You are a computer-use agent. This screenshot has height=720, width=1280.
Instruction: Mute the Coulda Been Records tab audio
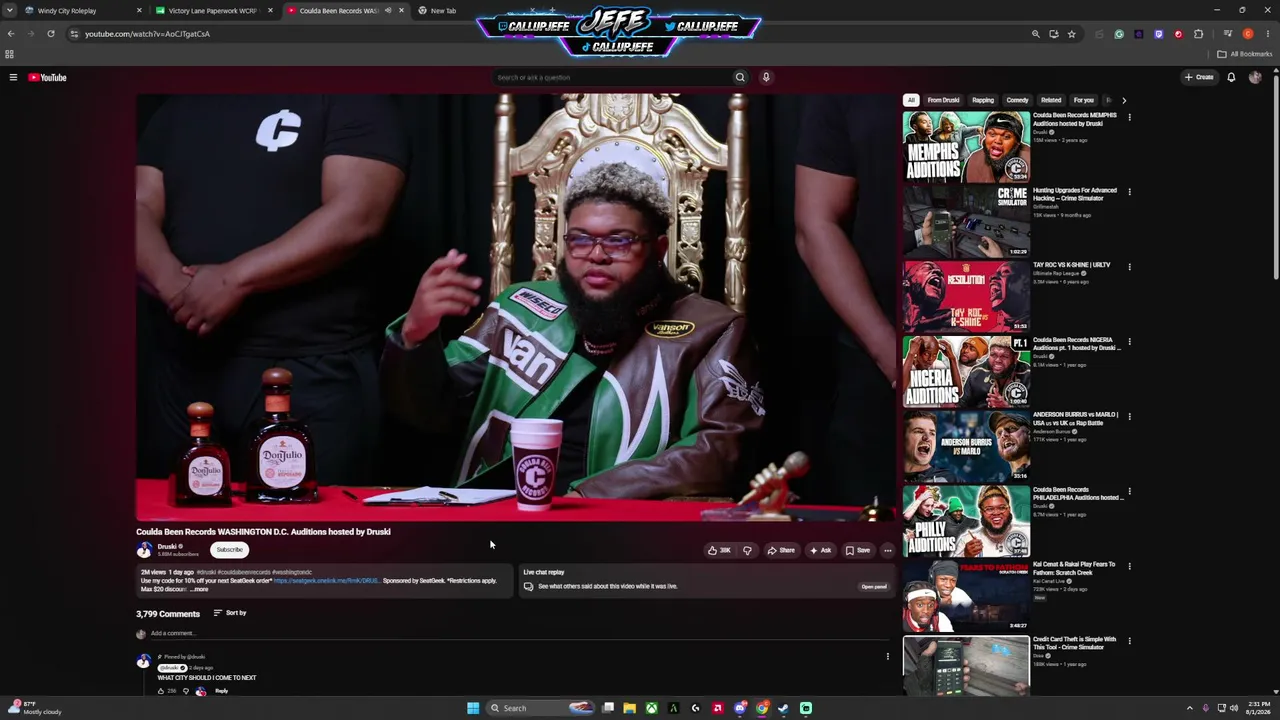coord(388,11)
